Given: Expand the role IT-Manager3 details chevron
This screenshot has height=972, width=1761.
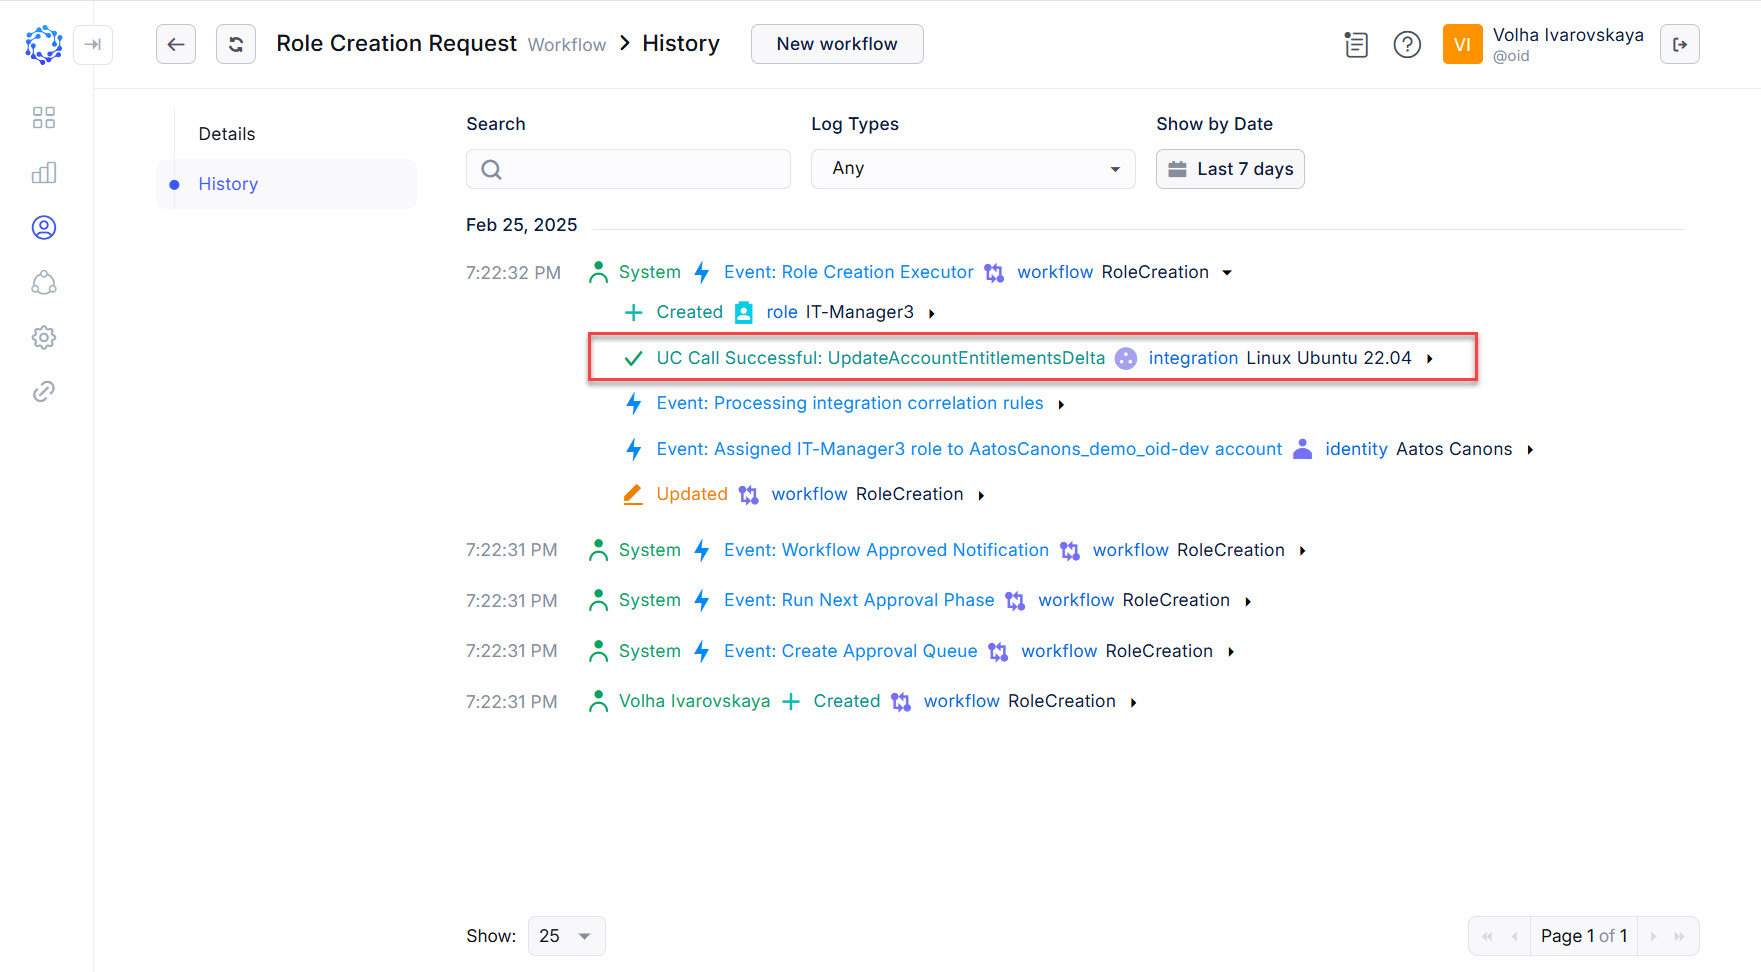Looking at the screenshot, I should click(x=931, y=312).
